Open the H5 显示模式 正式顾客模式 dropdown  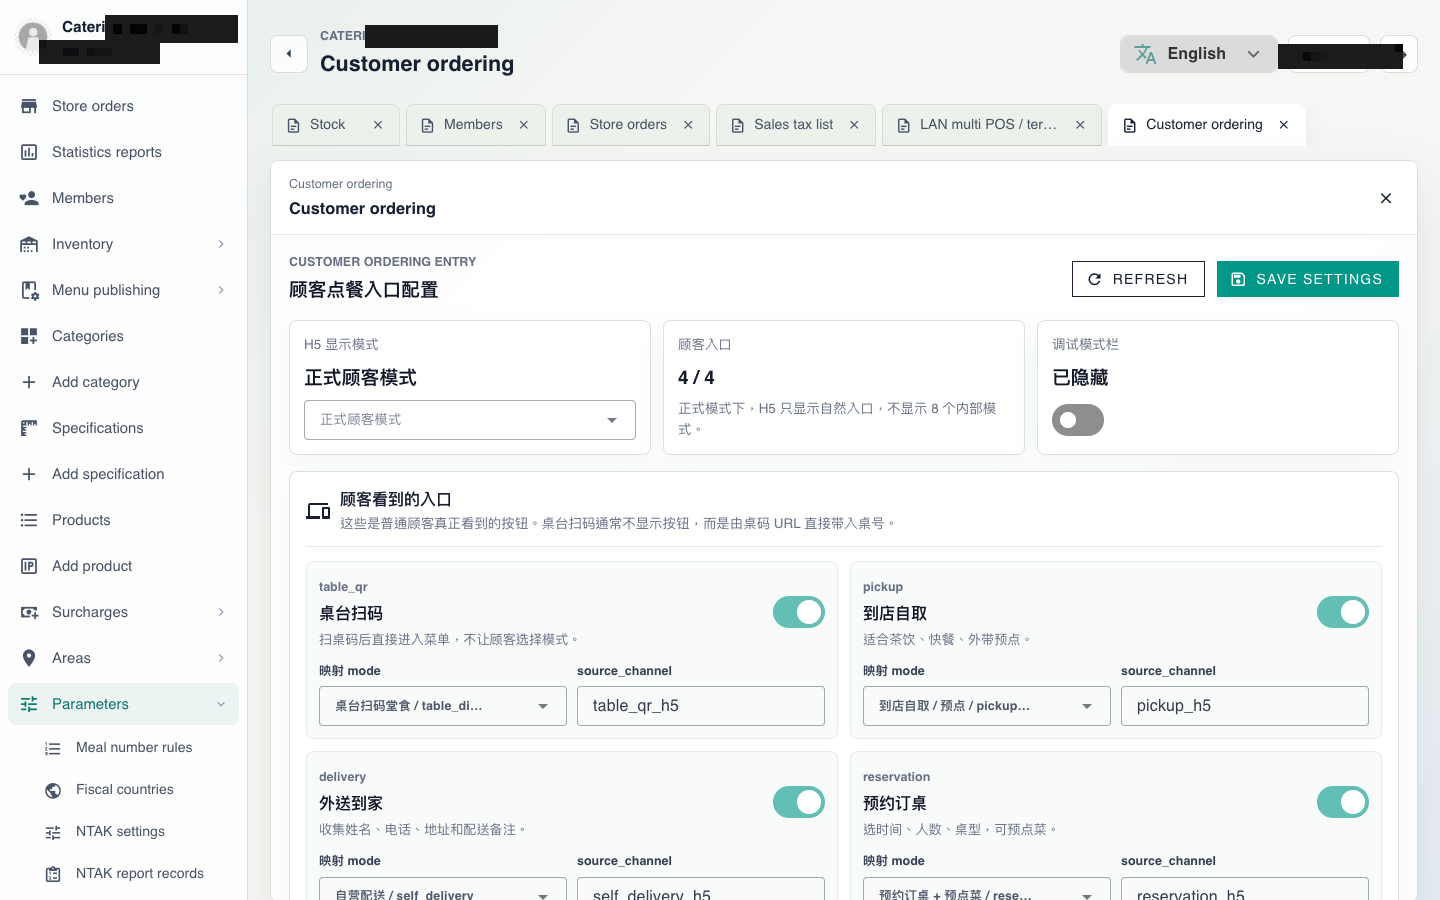tap(470, 420)
